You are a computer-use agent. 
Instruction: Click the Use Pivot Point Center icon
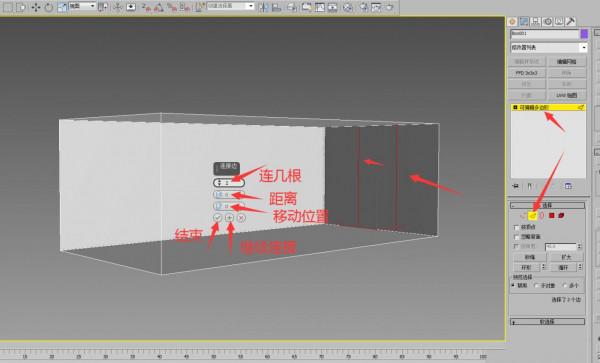point(103,7)
